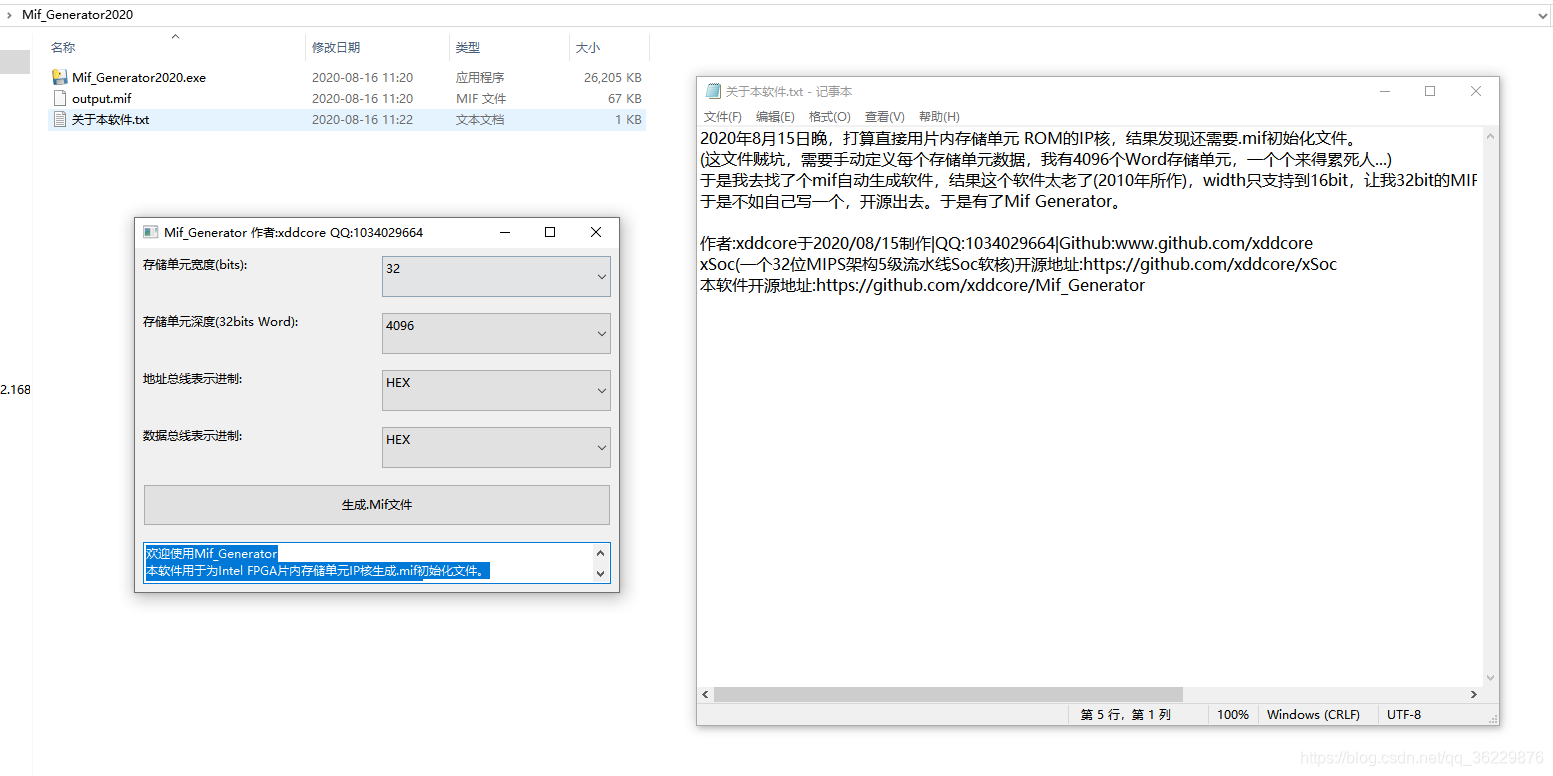Click the 生成.Mif文件 button
Viewport: 1553px width, 776px height.
click(x=377, y=505)
